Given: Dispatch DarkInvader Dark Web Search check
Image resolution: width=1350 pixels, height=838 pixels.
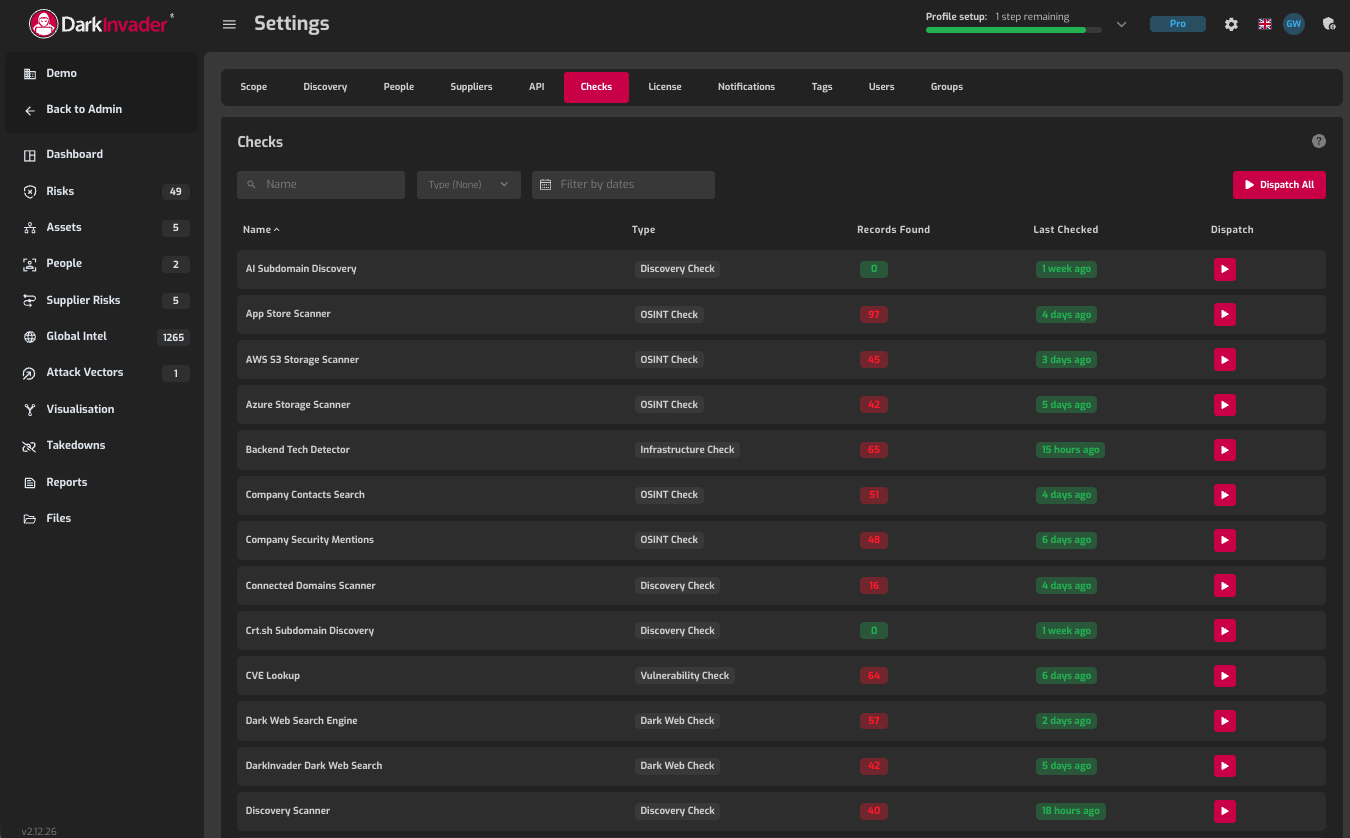Looking at the screenshot, I should click(x=1224, y=766).
